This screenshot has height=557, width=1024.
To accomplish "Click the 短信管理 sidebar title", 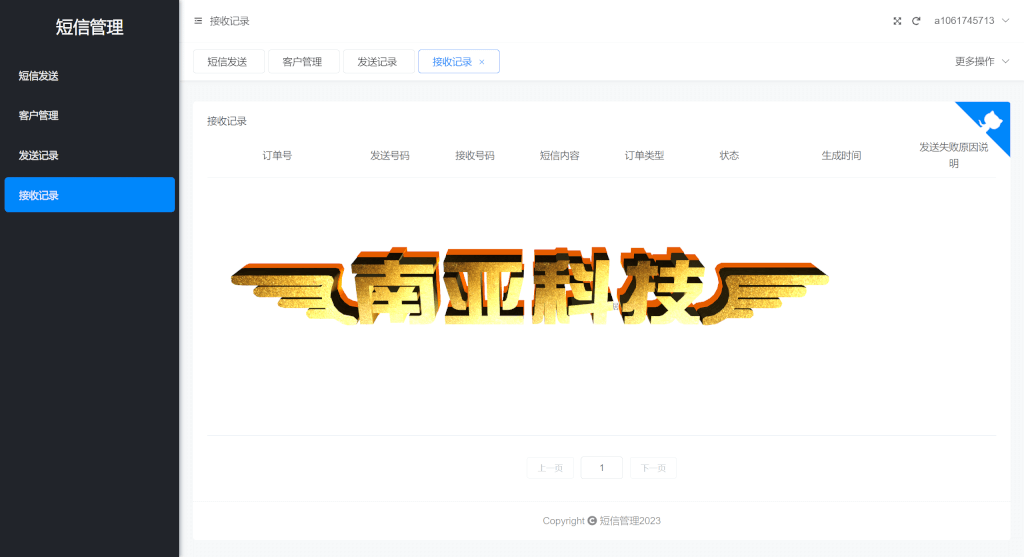I will (89, 27).
